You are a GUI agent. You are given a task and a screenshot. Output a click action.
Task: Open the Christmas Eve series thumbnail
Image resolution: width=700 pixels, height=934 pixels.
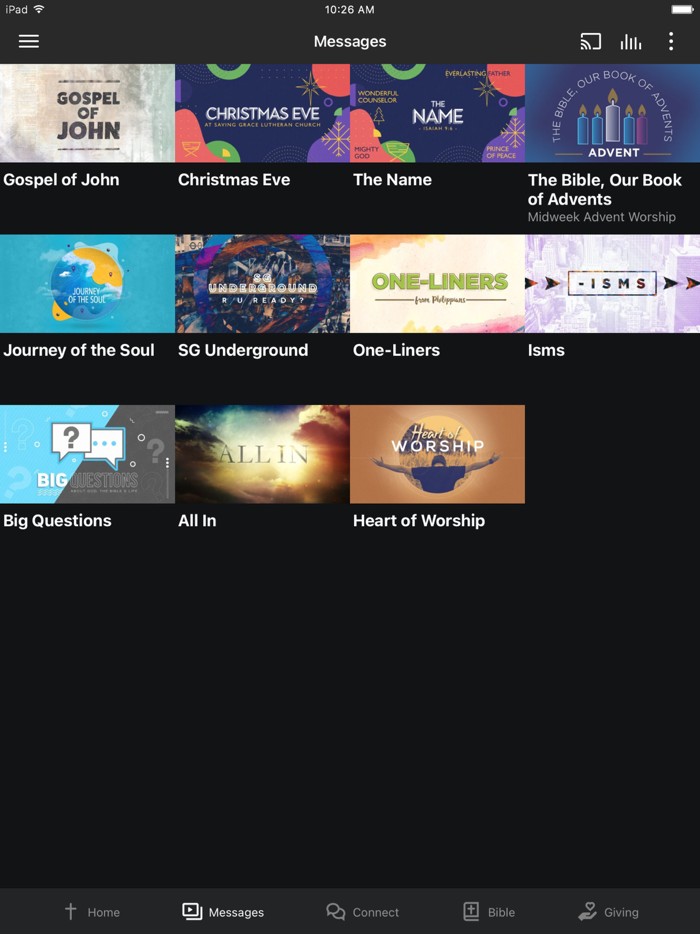click(262, 113)
